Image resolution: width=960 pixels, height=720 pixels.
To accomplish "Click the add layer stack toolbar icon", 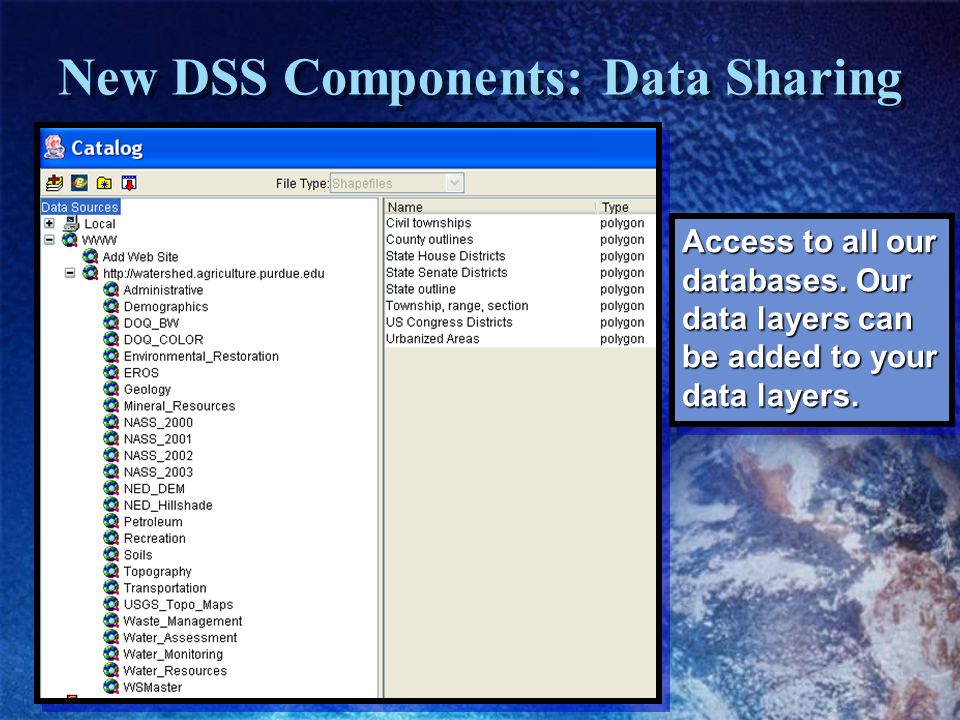I will 54,183.
